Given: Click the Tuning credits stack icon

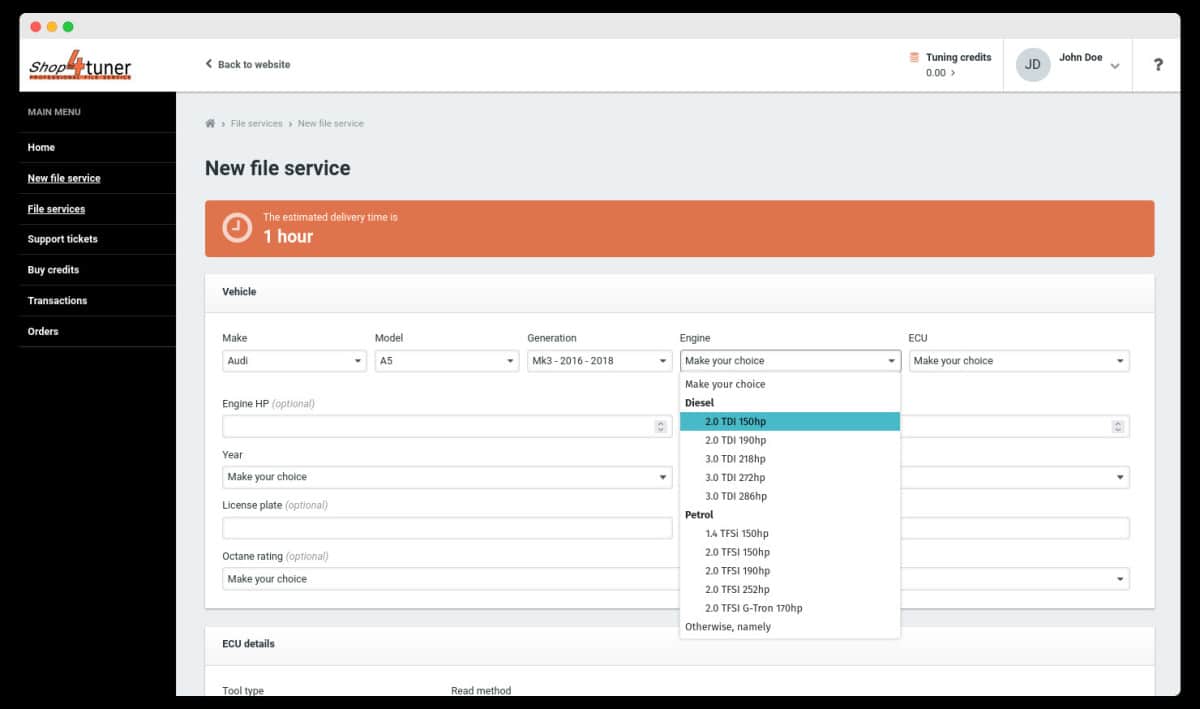Looking at the screenshot, I should [914, 58].
